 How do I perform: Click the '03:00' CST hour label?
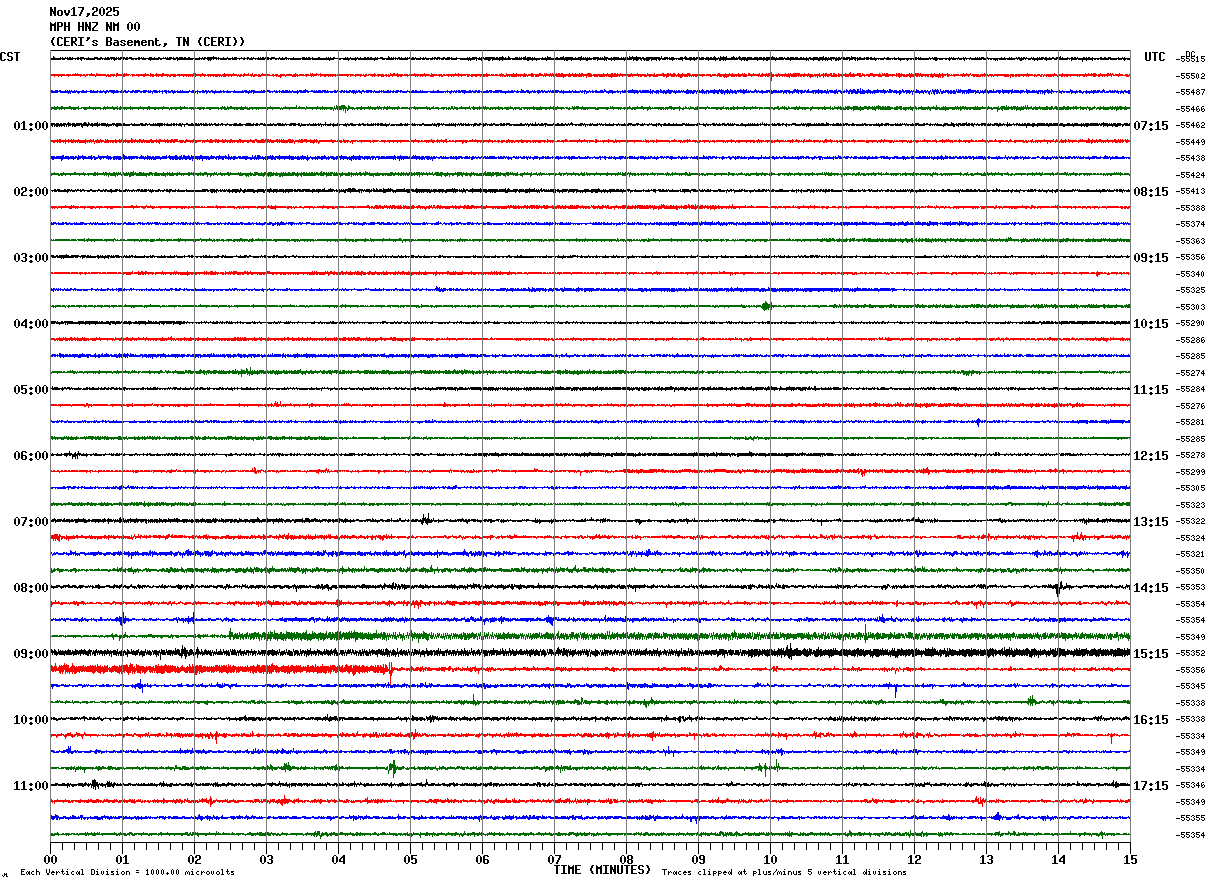(31, 258)
